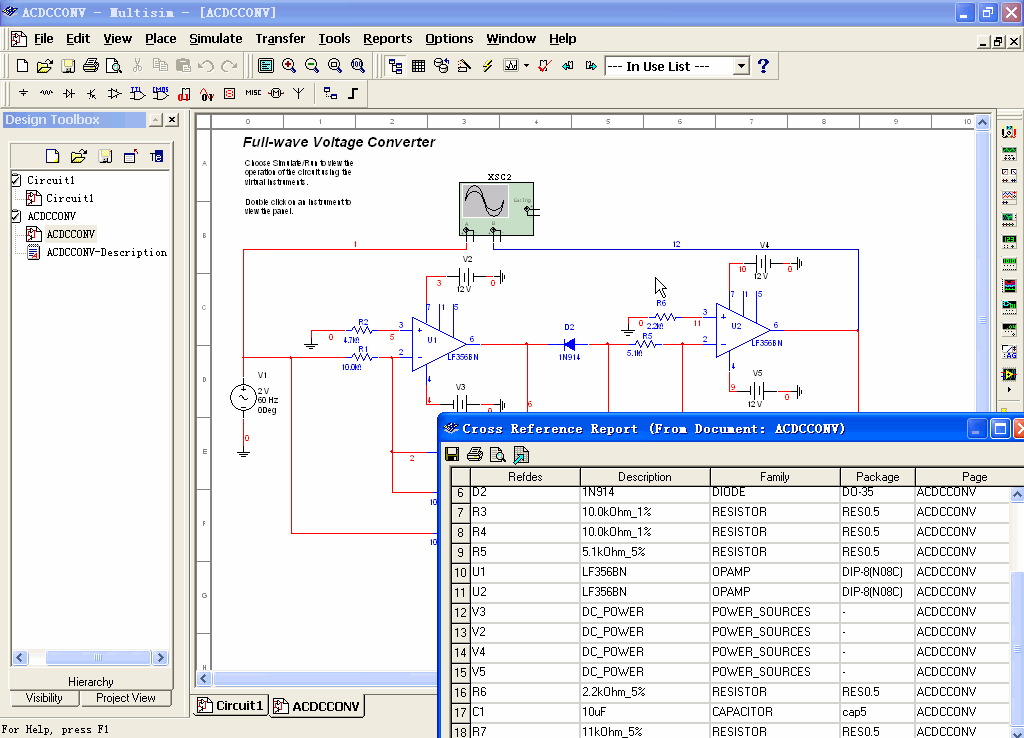Select the Hierarchy tab in Design Toolbox
1024x738 pixels.
[x=91, y=681]
